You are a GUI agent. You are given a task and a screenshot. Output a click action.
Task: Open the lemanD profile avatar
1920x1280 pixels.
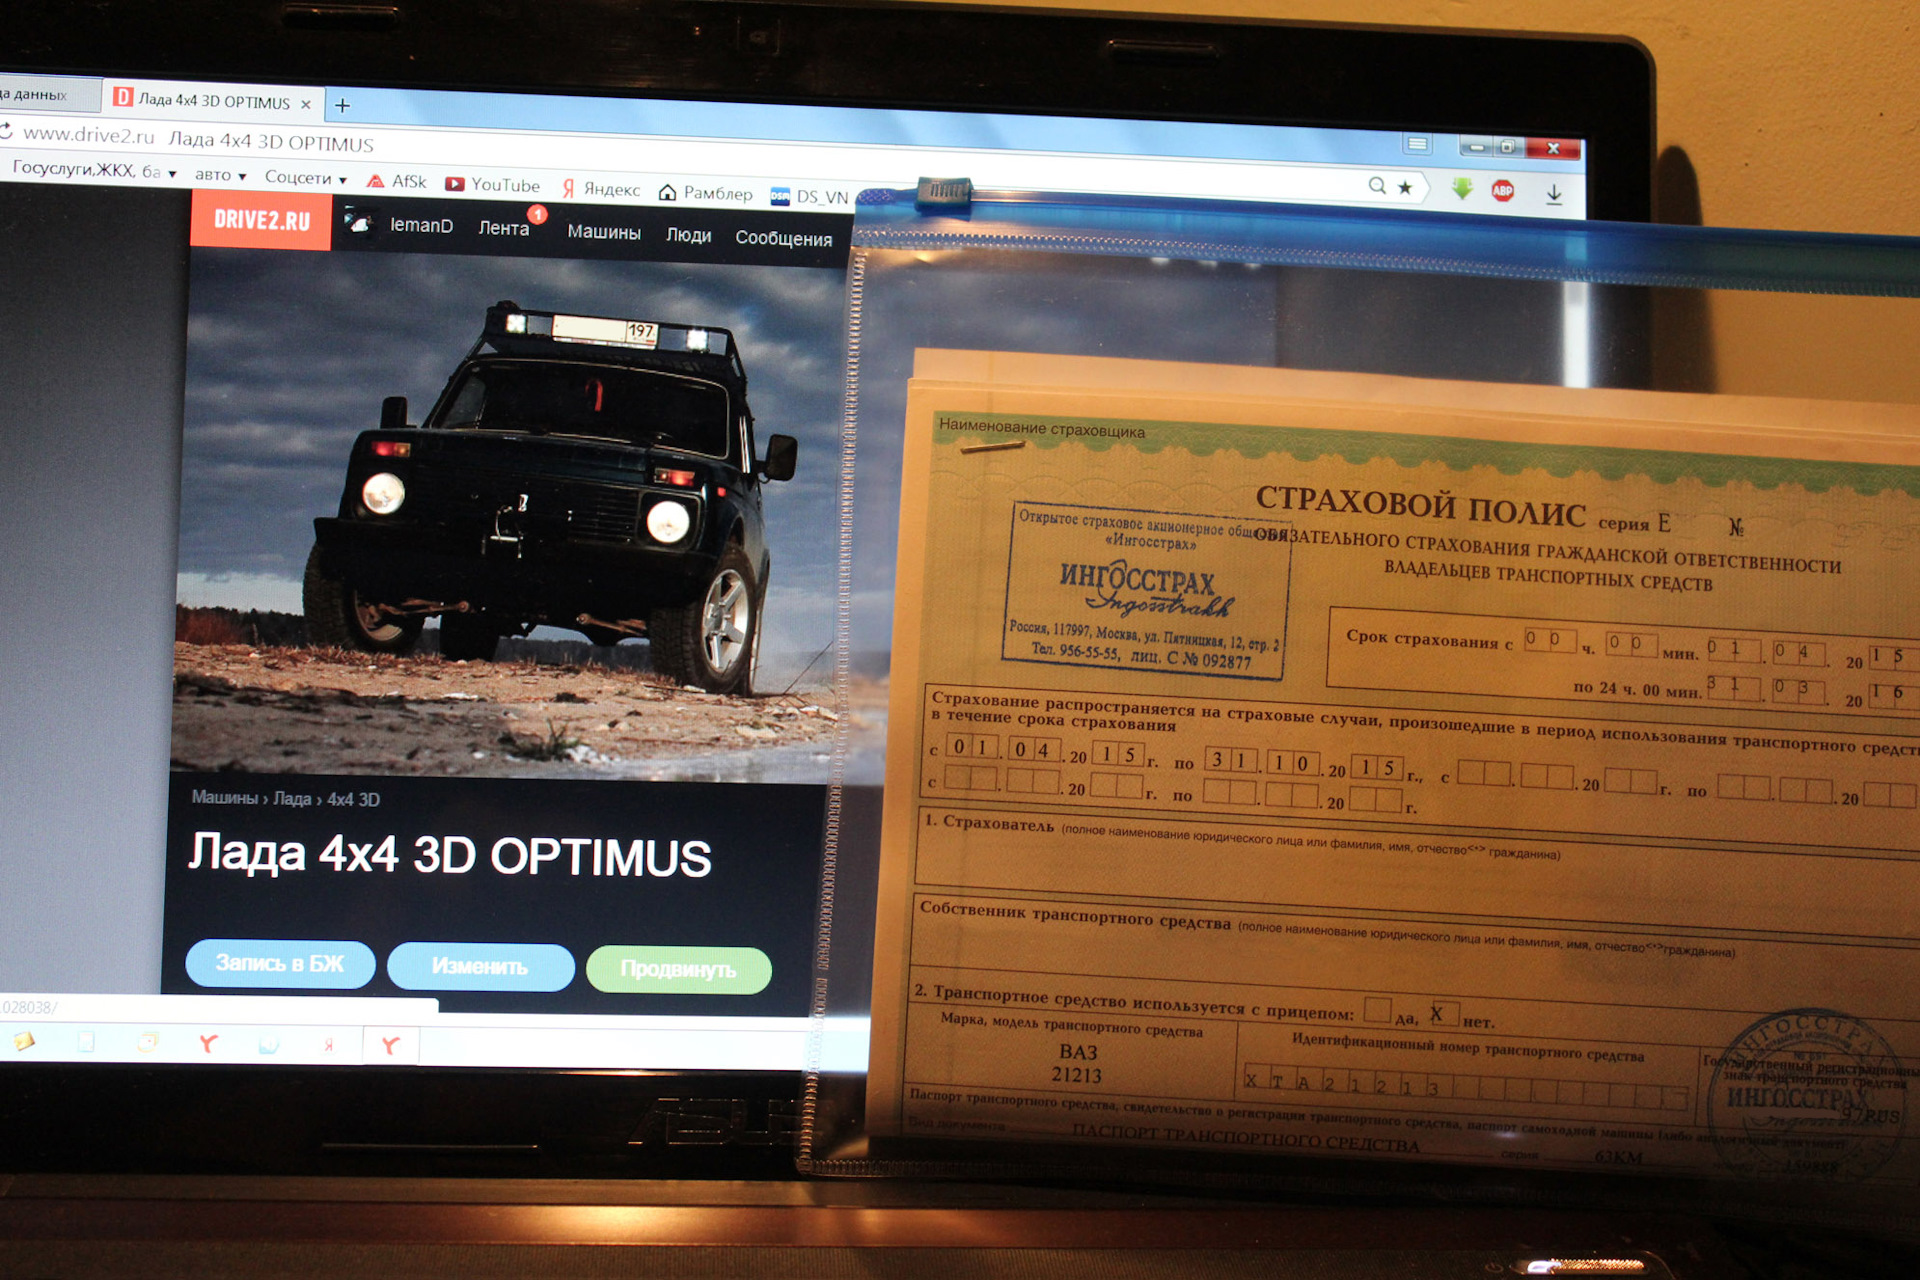click(359, 222)
